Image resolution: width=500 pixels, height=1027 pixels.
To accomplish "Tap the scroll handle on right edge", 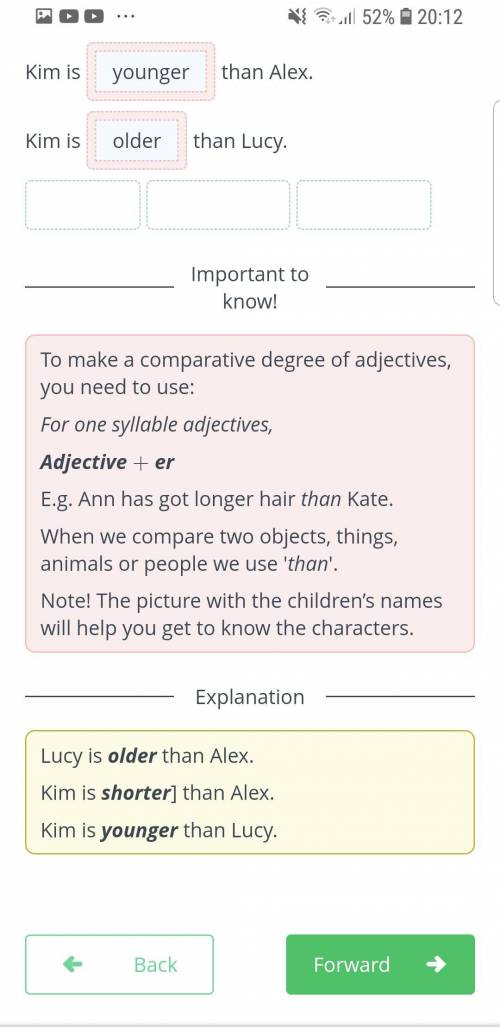I will coord(496,203).
